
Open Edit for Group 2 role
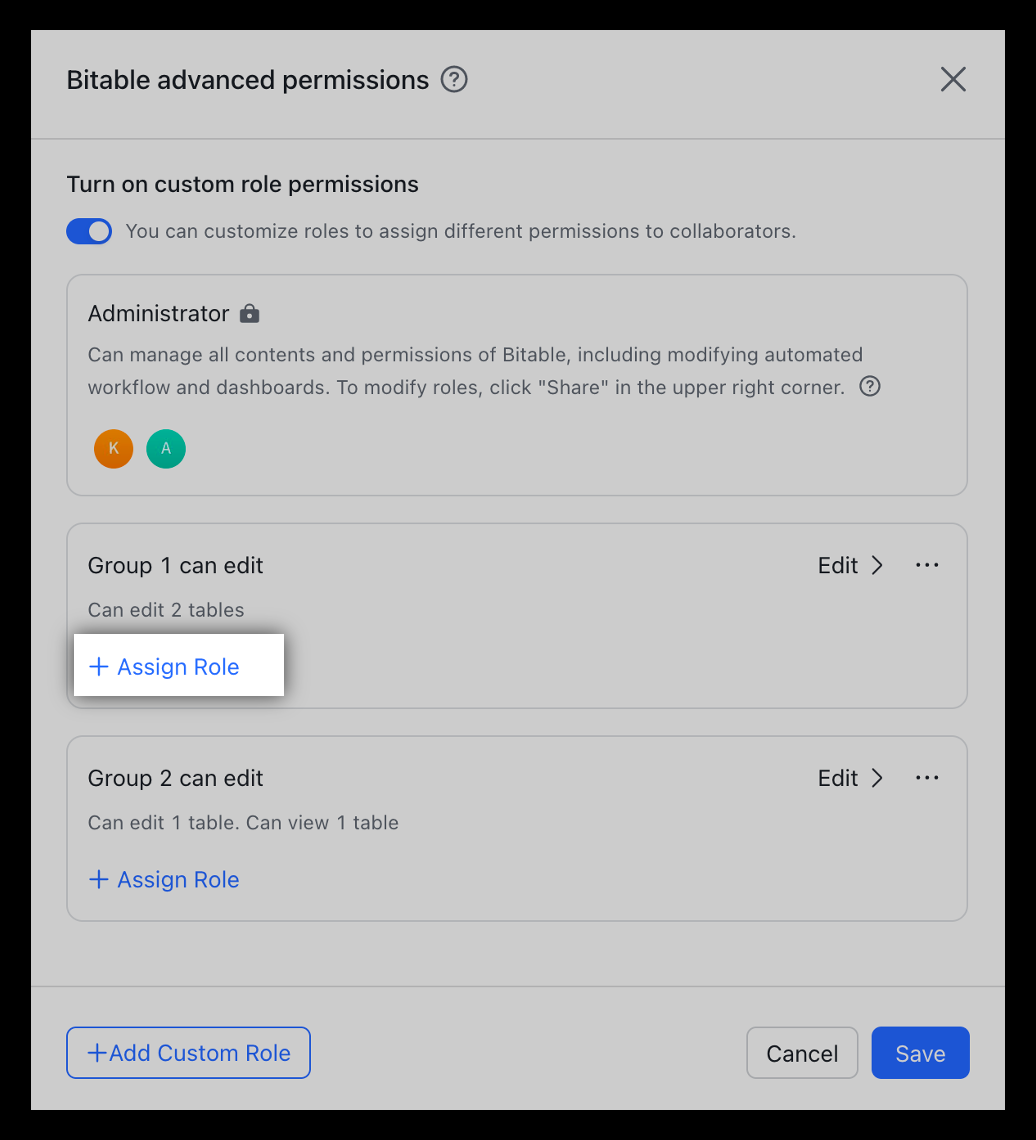coord(850,778)
